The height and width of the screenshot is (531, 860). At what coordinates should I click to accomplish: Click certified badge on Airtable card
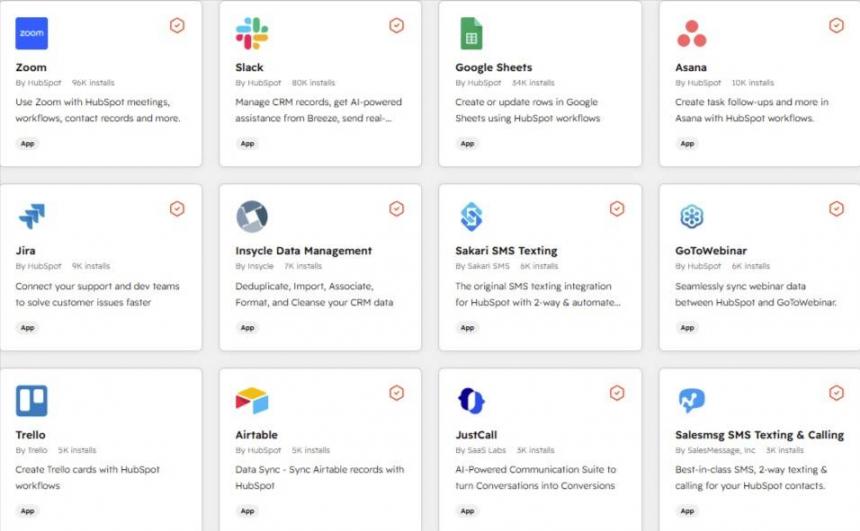397,393
